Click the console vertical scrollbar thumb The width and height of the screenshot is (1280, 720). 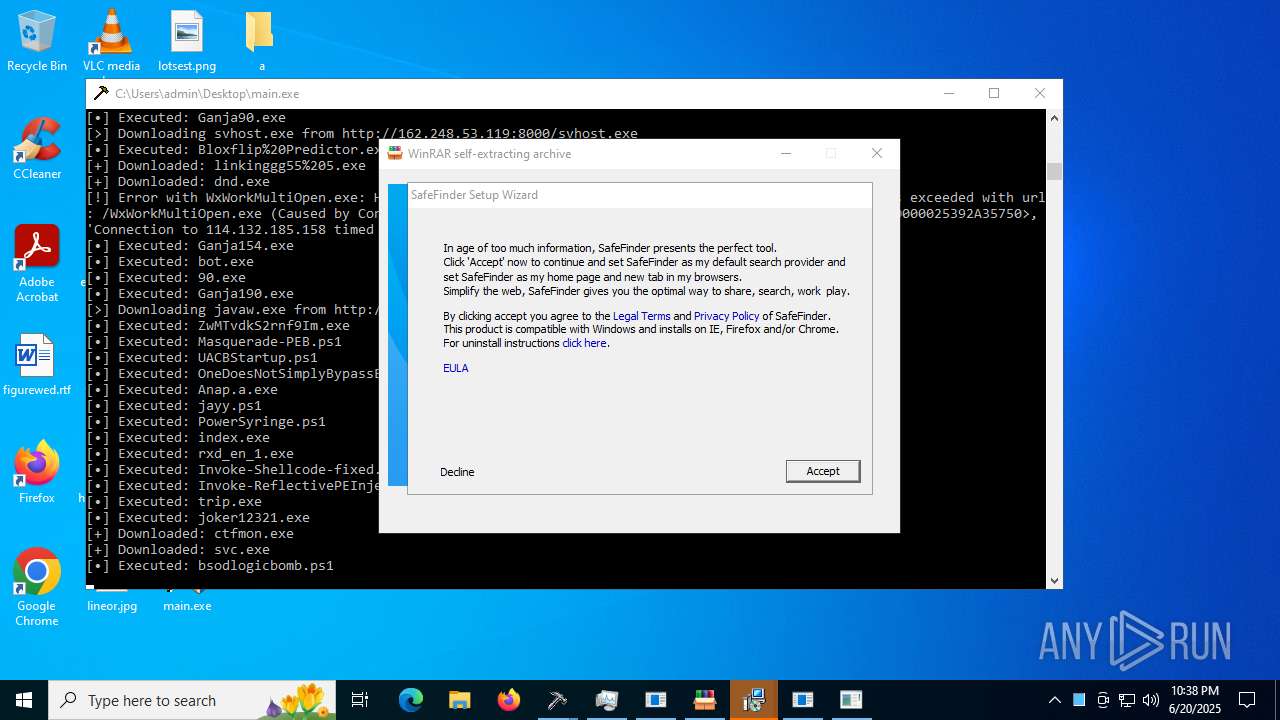click(x=1054, y=171)
